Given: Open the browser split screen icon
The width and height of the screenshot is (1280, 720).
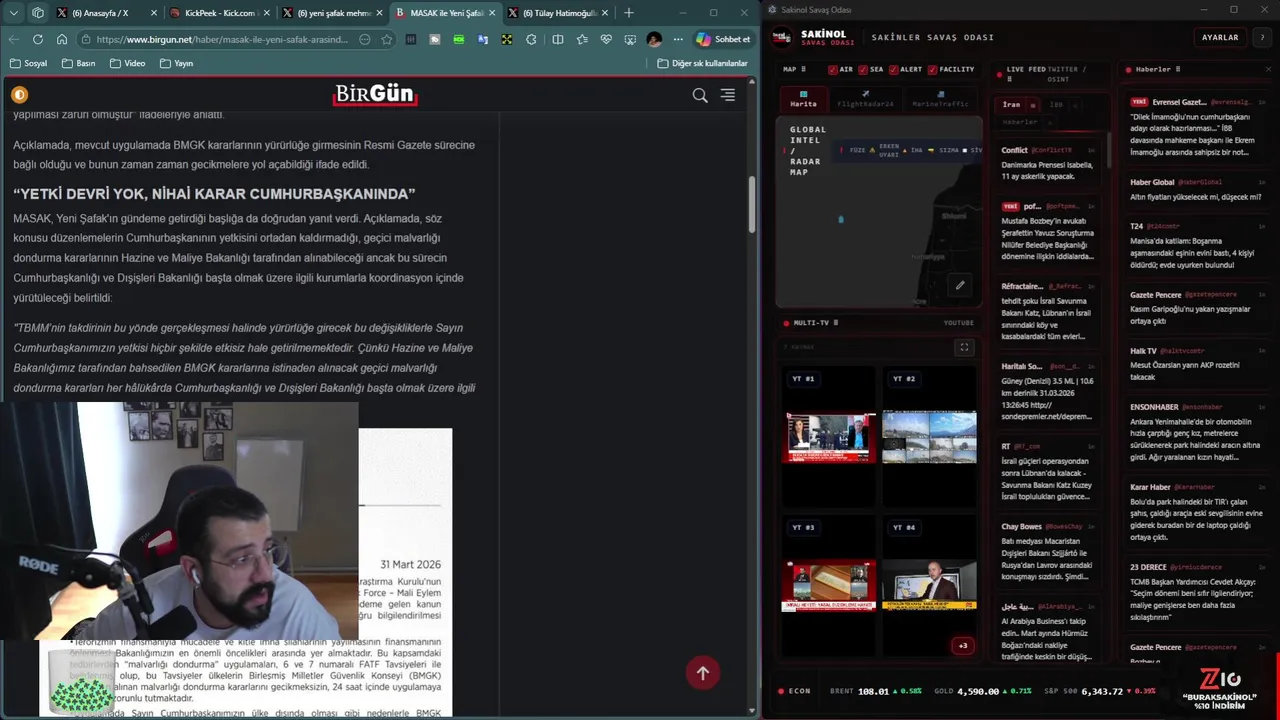Looking at the screenshot, I should 557,39.
